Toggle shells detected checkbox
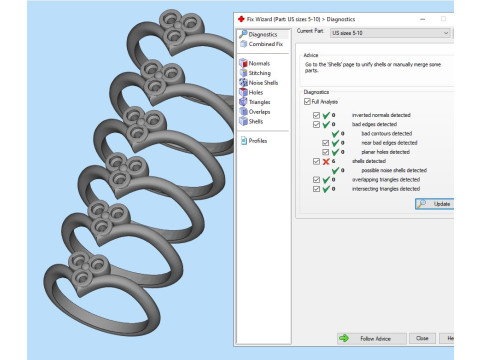The height and width of the screenshot is (360, 480). 316,161
